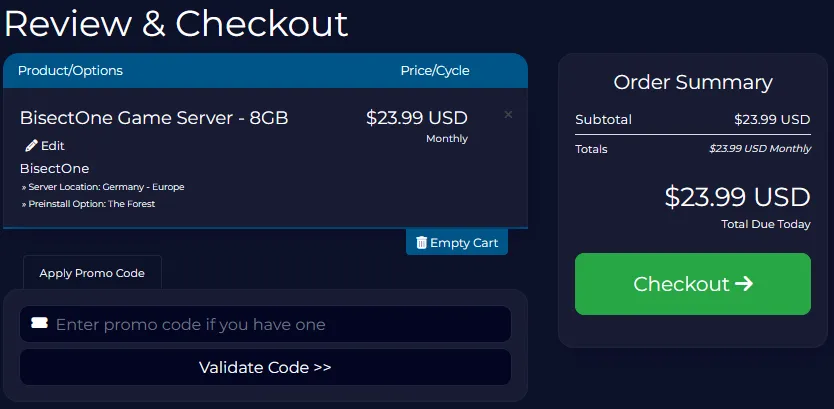Open the Apply Promo Code tab
Screen dimensions: 834x409
[92, 273]
